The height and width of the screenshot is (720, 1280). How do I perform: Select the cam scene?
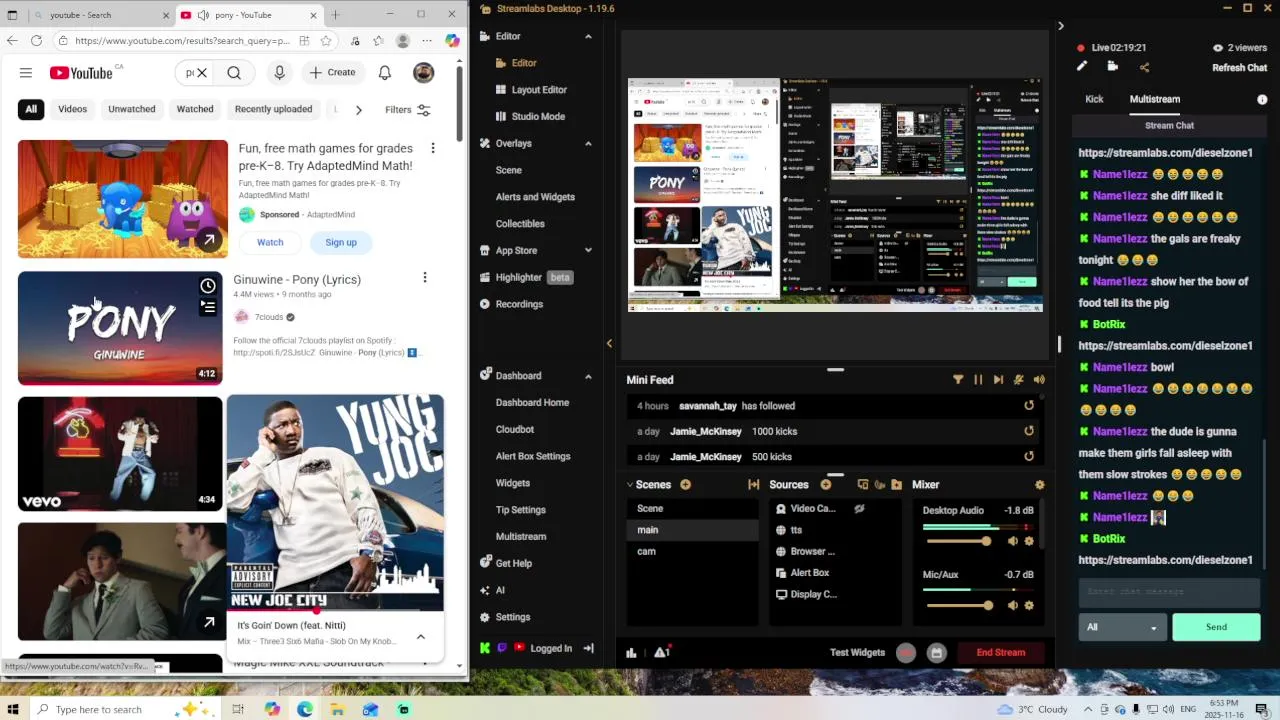coord(693,552)
